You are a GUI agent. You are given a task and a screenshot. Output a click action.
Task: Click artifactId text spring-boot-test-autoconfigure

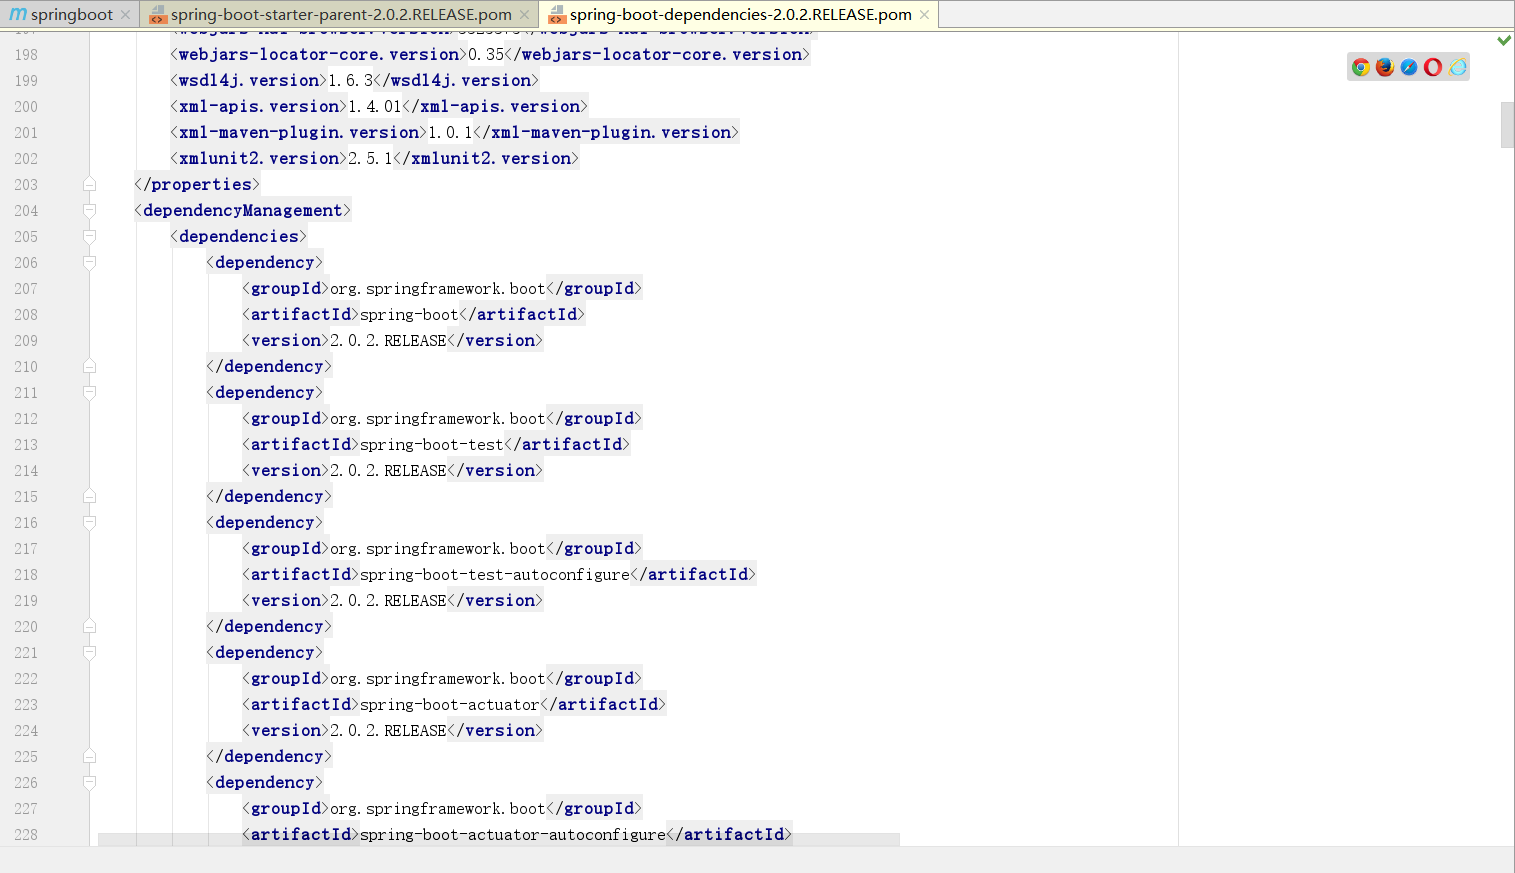point(495,574)
